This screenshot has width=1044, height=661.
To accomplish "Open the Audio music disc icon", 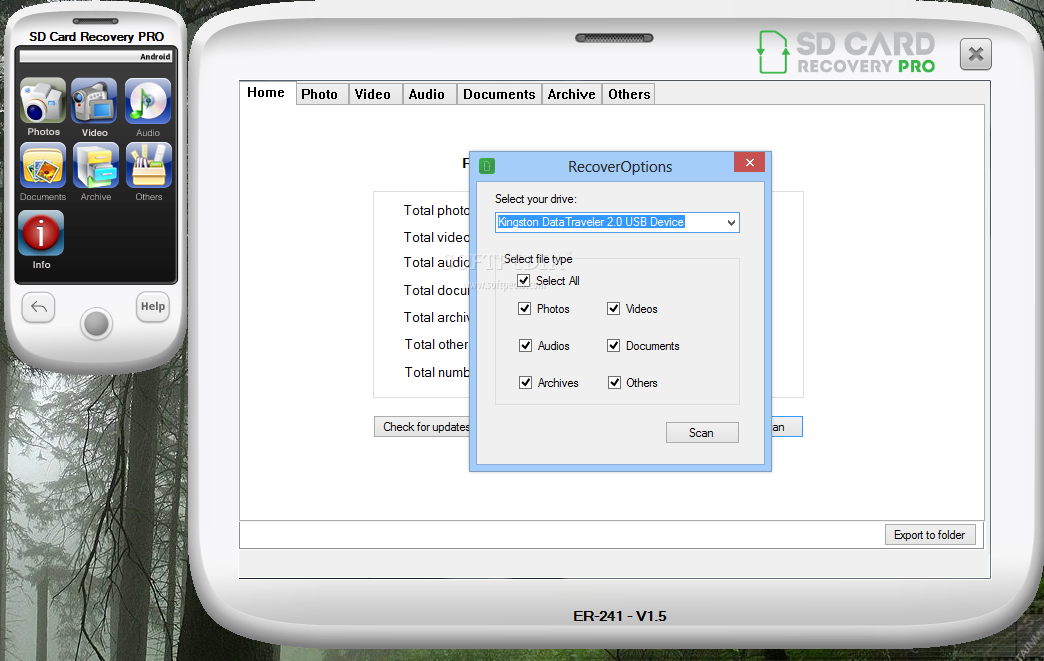I will click(x=148, y=101).
